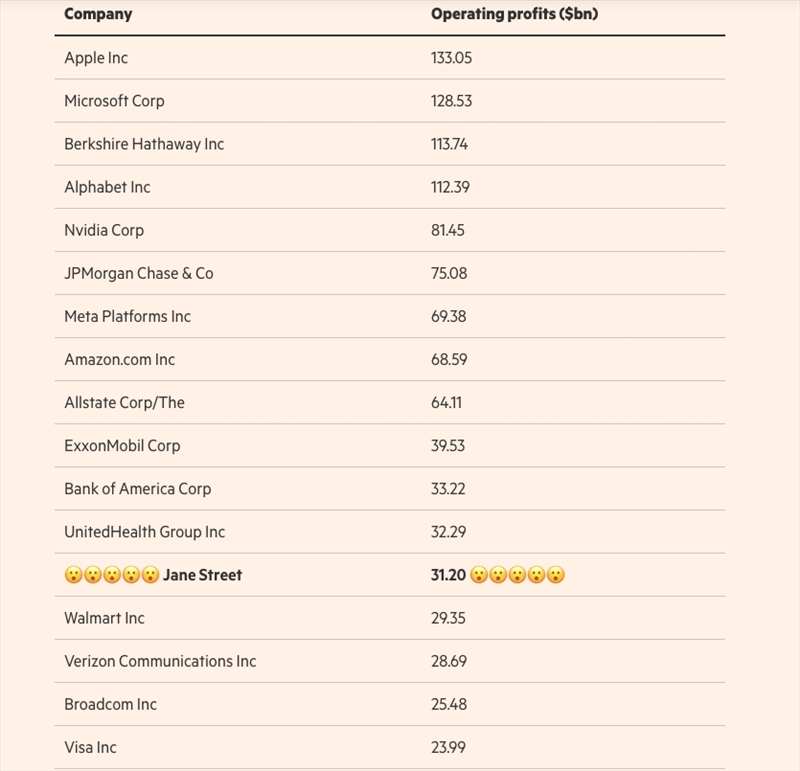800x771 pixels.
Task: Select the Visa Inc row name
Action: [90, 747]
